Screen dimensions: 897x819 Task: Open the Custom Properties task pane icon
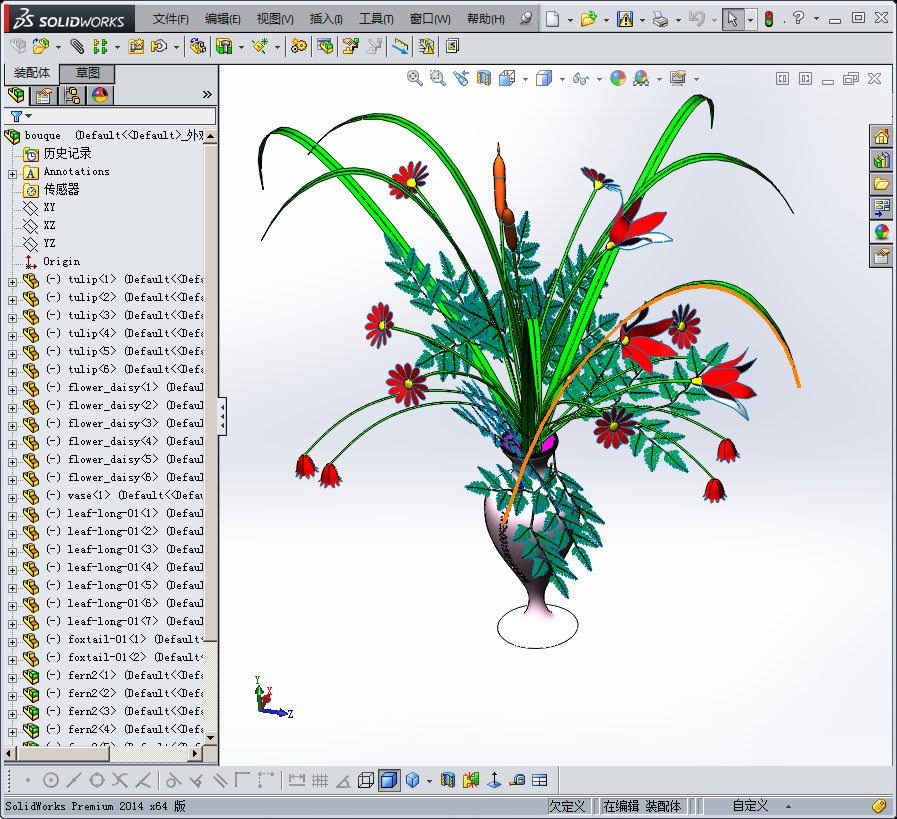tap(881, 256)
